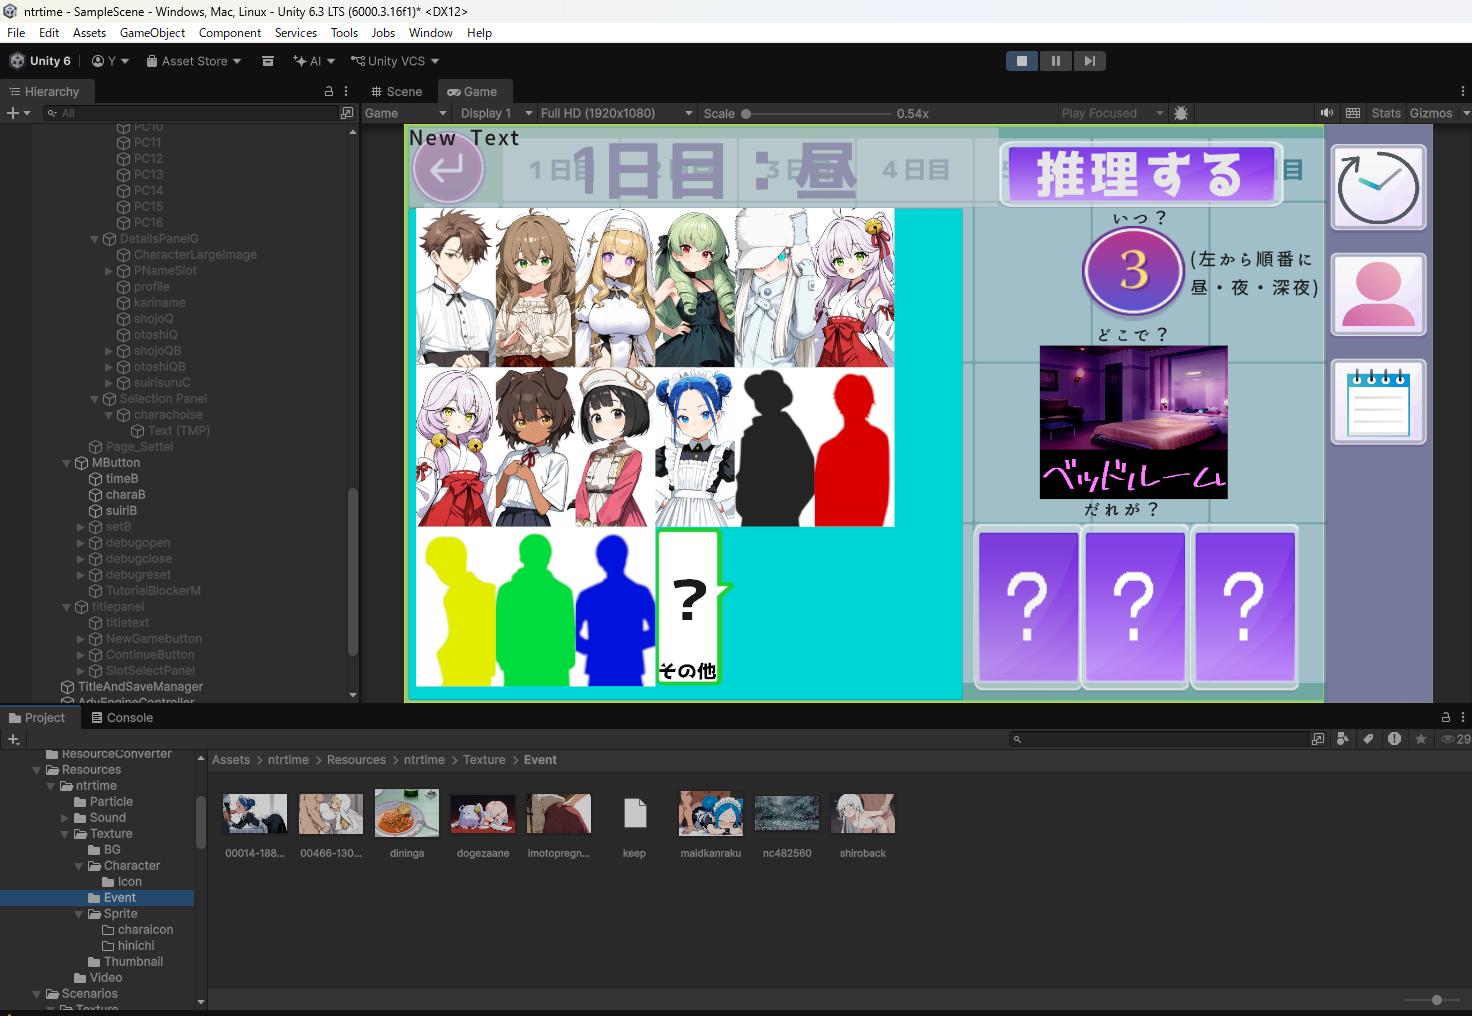
Task: Open the Gizmos dropdown arrow
Action: click(x=1464, y=113)
